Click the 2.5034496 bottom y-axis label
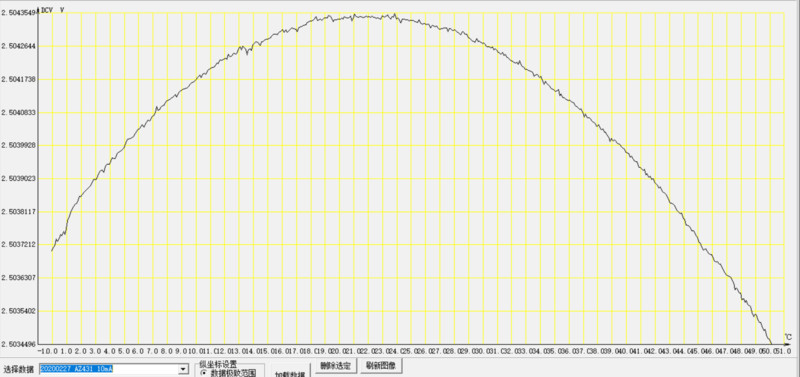This screenshot has height=377, width=800. tap(18, 344)
